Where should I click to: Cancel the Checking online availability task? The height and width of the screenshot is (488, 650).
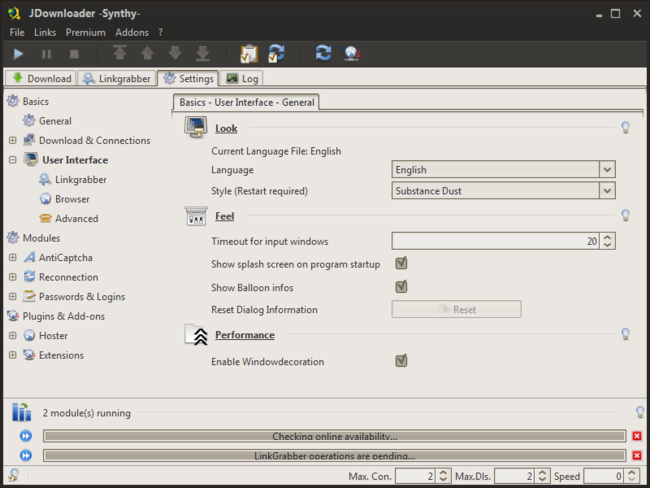(x=637, y=436)
